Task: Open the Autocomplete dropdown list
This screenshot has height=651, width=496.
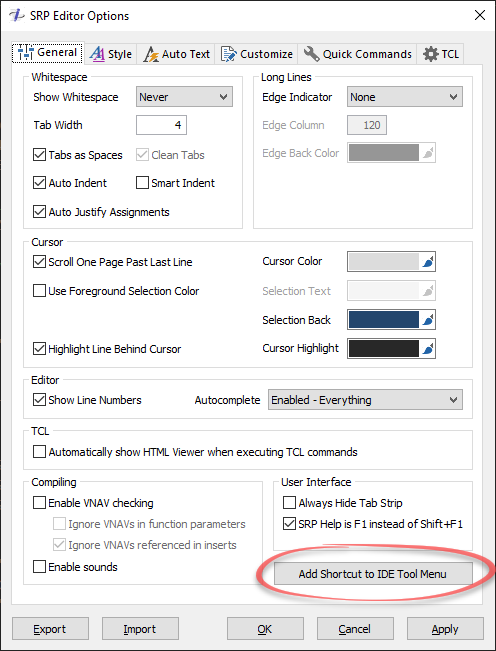Action: coord(365,400)
